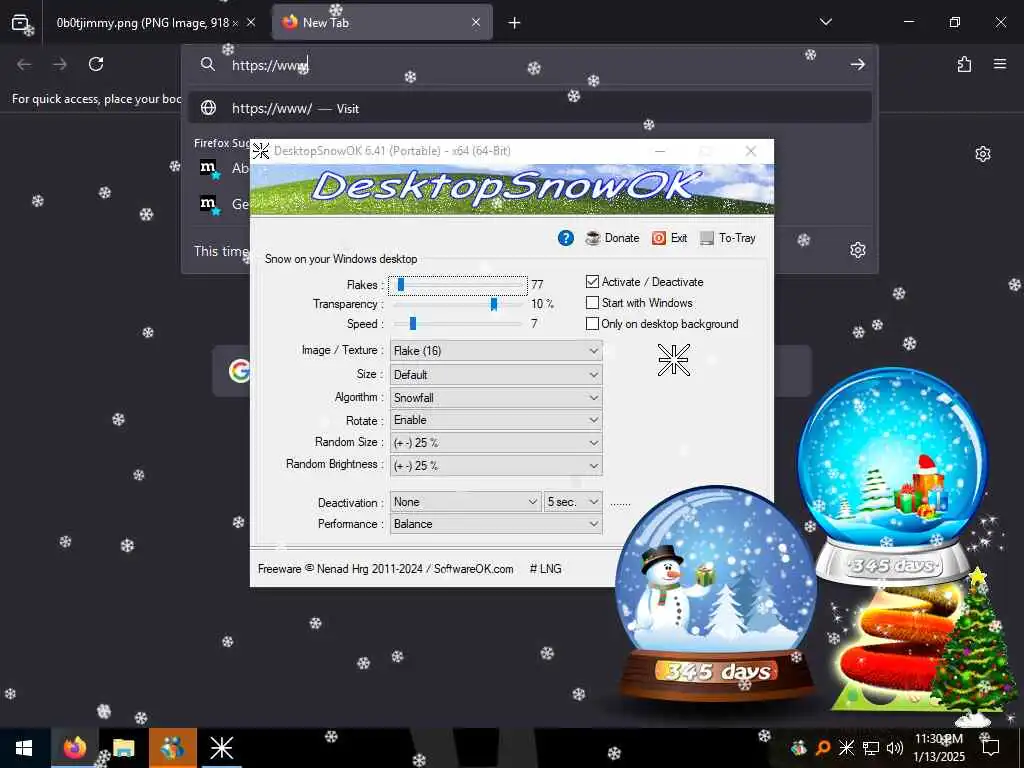Screen dimensions: 1024x768
Task: Click the snow globe app taskbar icon
Action: click(172, 748)
